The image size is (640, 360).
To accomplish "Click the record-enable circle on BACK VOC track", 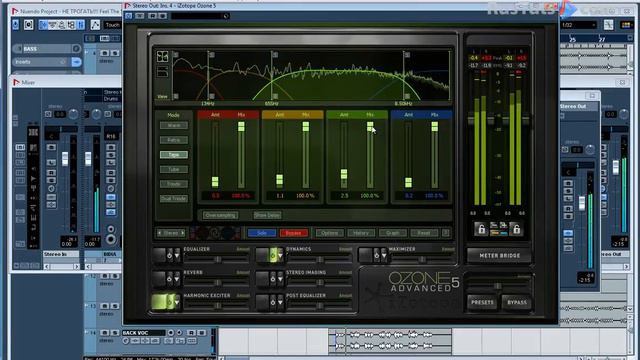I will [171, 333].
